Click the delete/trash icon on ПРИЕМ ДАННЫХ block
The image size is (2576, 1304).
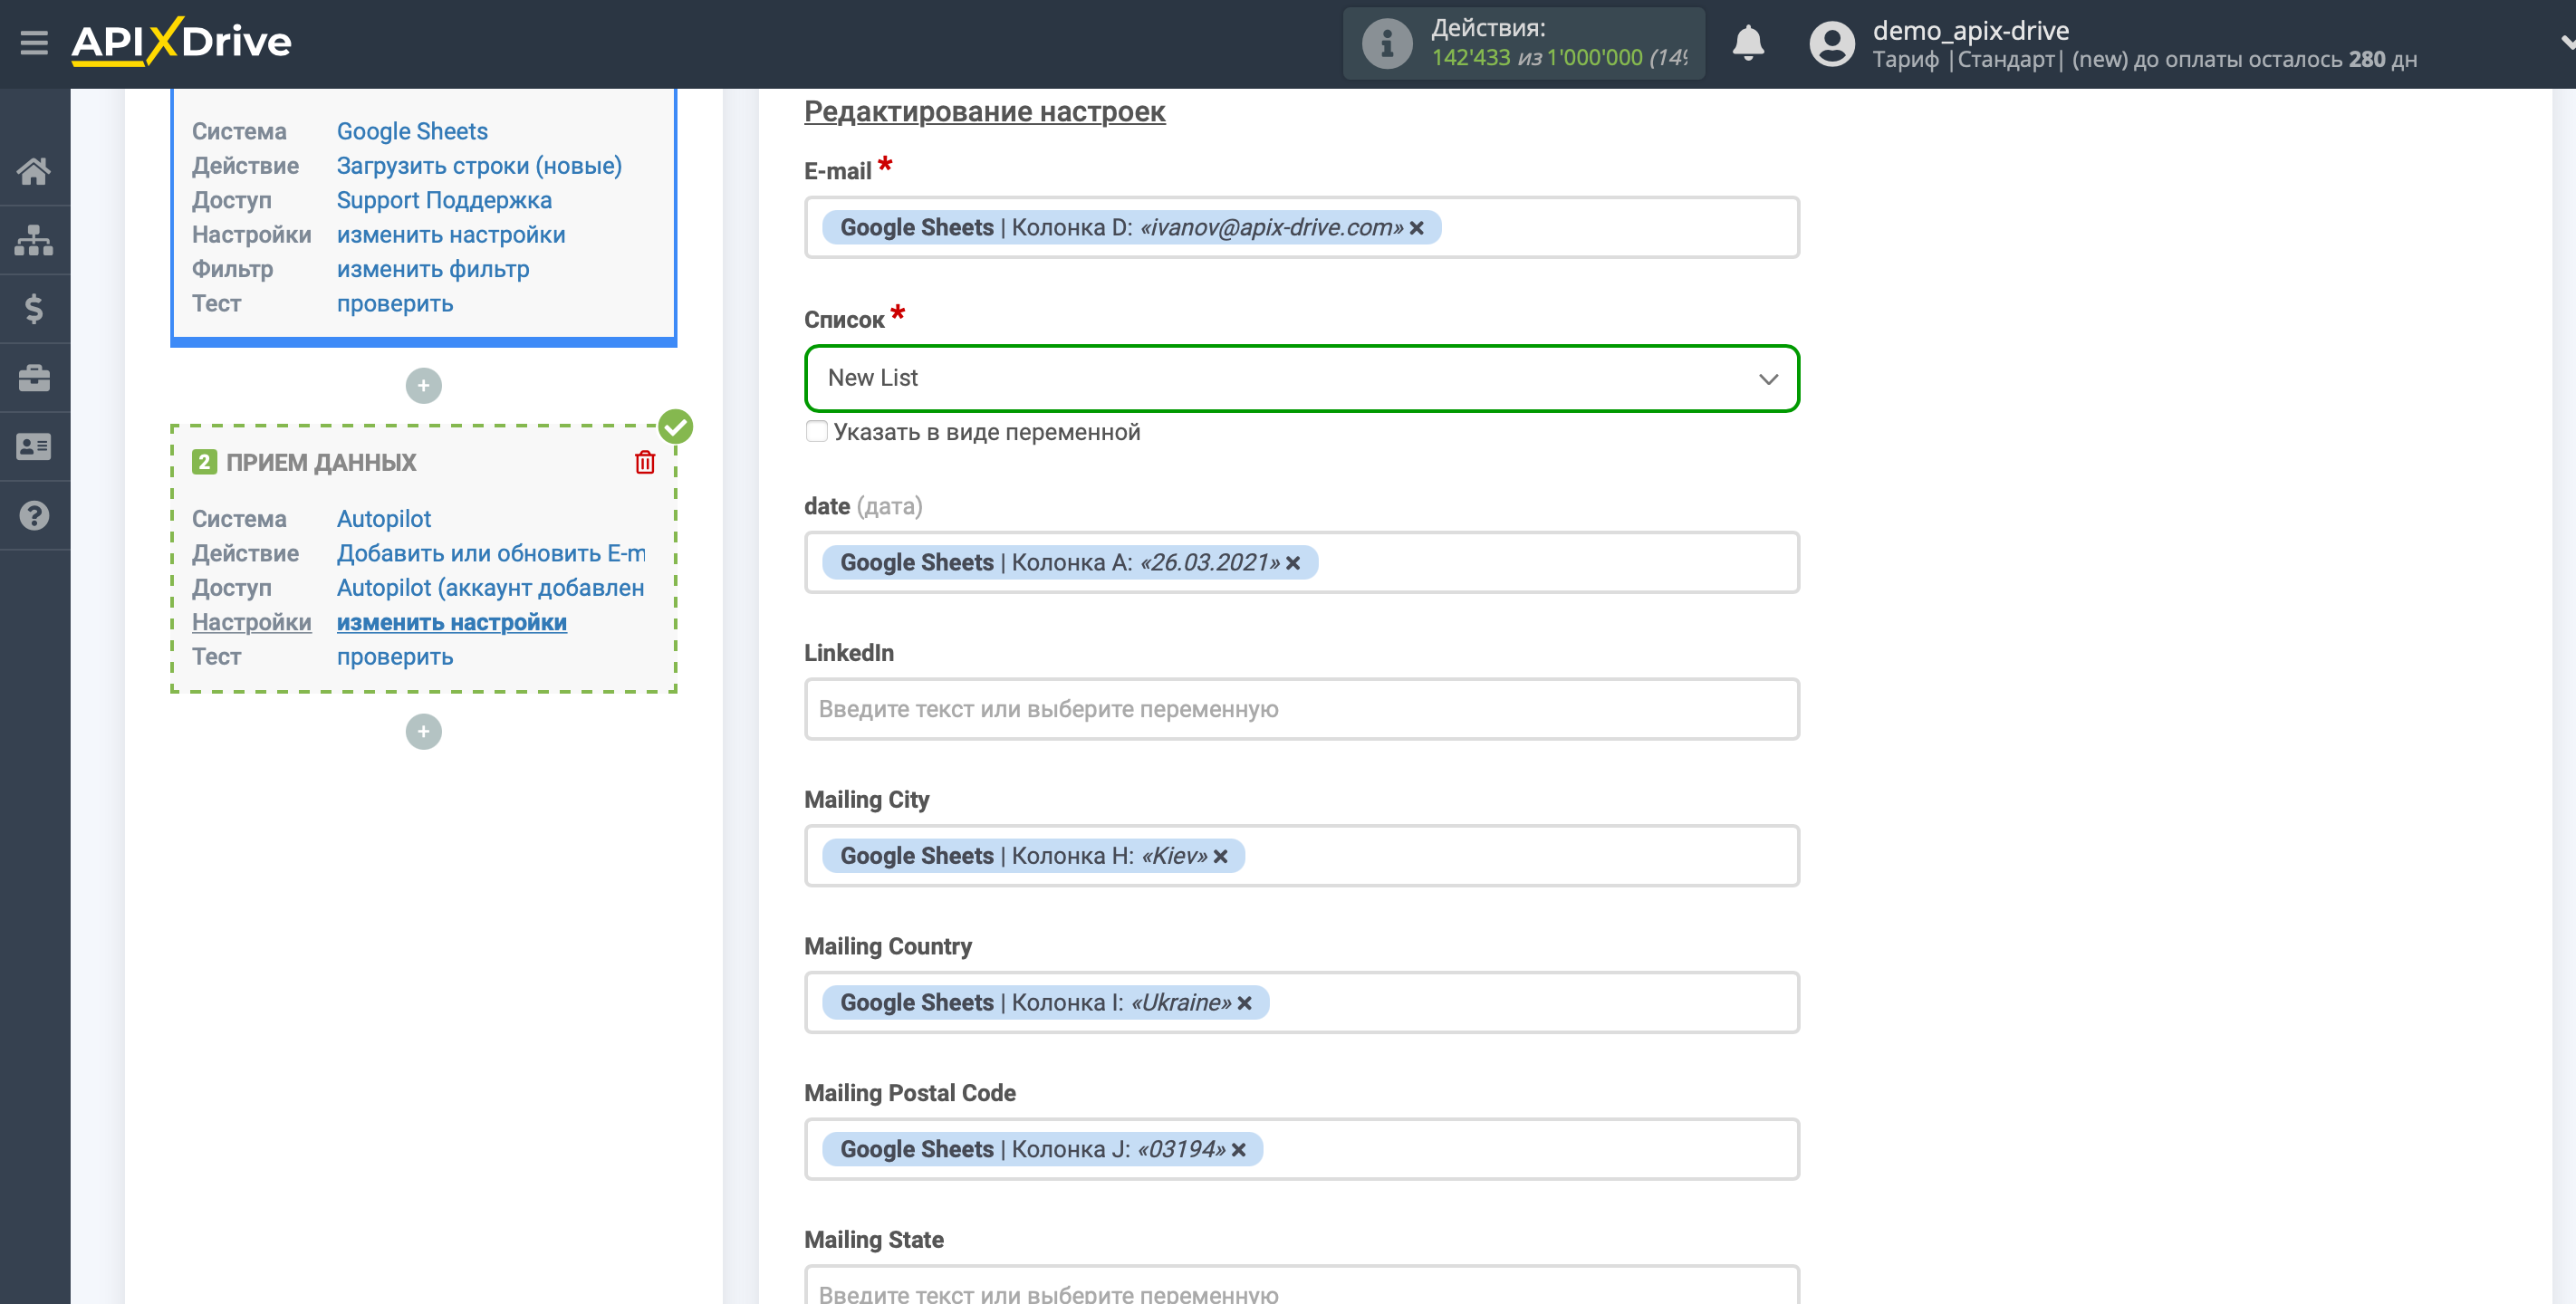tap(645, 463)
